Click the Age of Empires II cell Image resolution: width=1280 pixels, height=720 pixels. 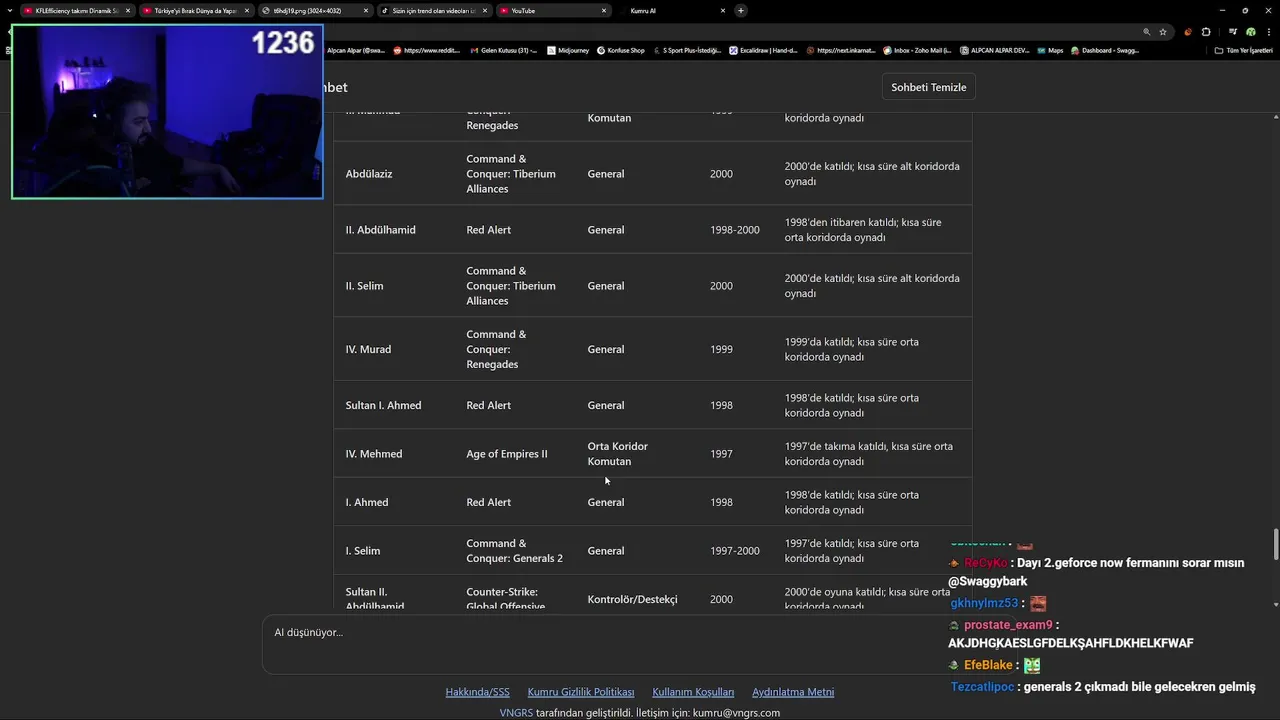tap(506, 454)
